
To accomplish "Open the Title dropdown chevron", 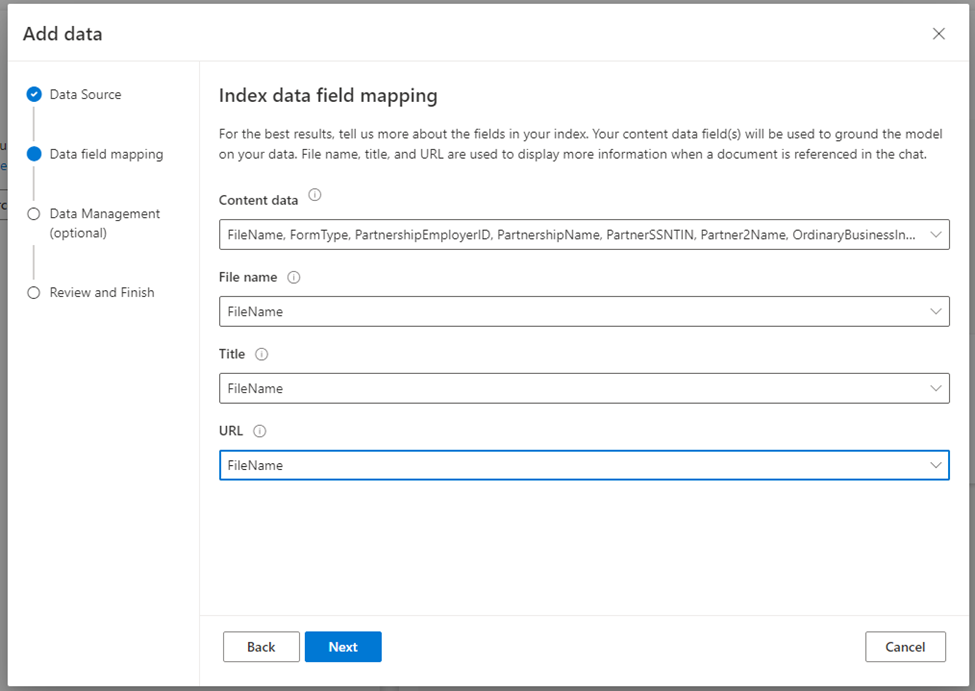I will coord(936,388).
